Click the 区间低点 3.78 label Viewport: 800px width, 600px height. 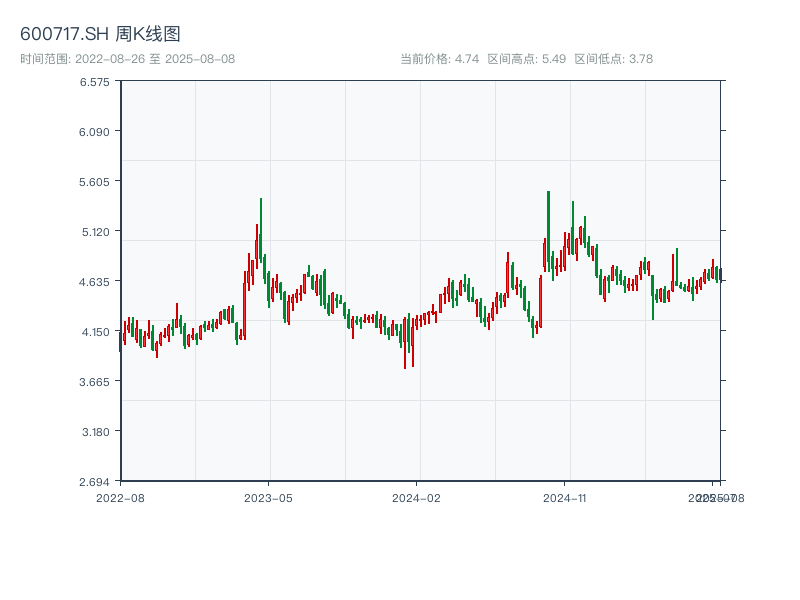[613, 59]
